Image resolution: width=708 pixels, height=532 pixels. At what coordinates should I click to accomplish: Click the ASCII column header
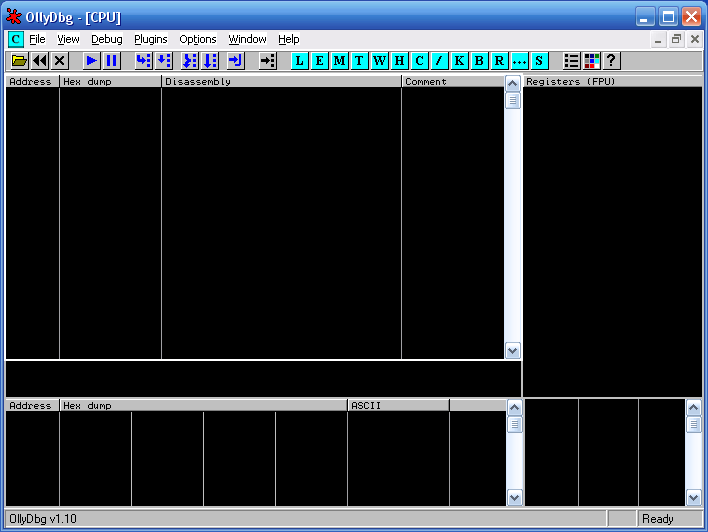(x=399, y=406)
